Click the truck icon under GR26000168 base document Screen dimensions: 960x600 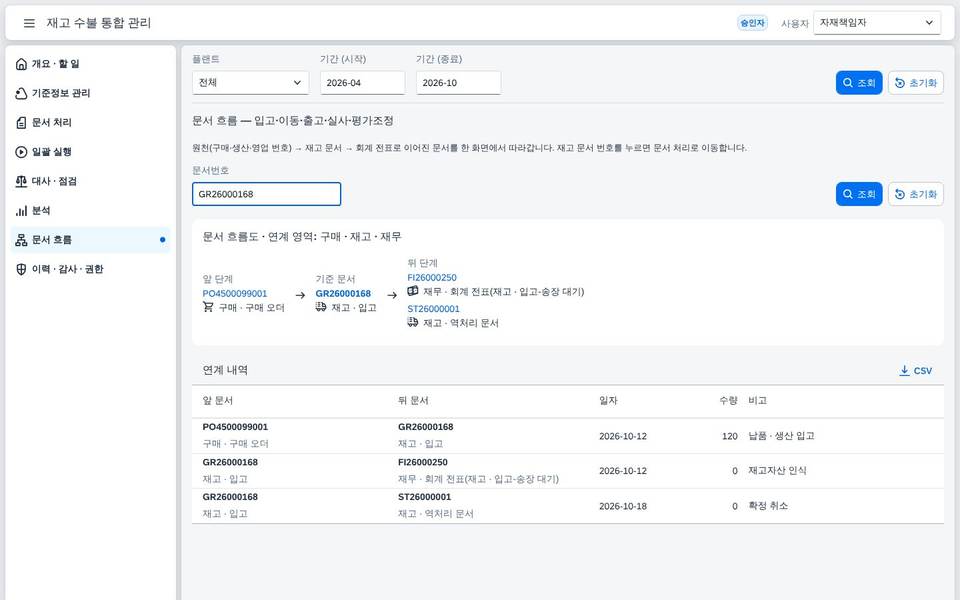pos(321,307)
